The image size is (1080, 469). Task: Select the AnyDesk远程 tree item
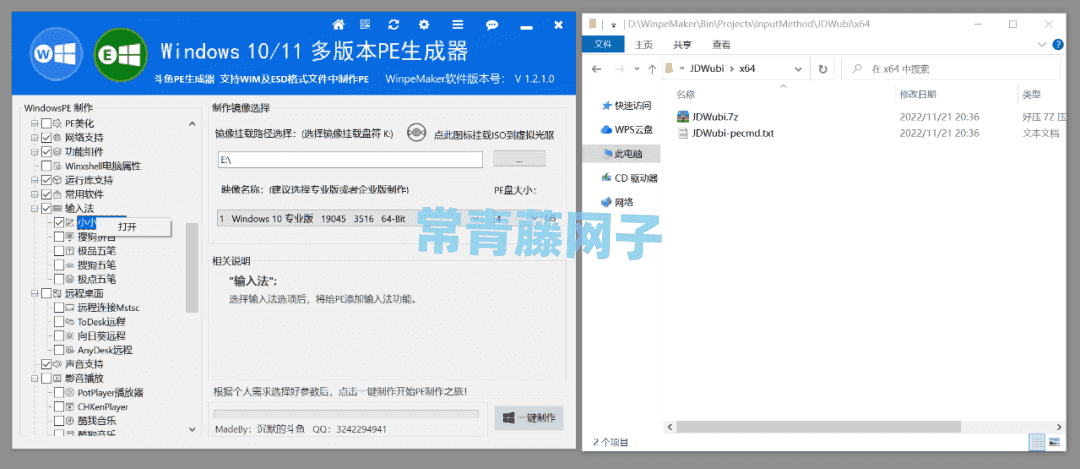pos(105,350)
